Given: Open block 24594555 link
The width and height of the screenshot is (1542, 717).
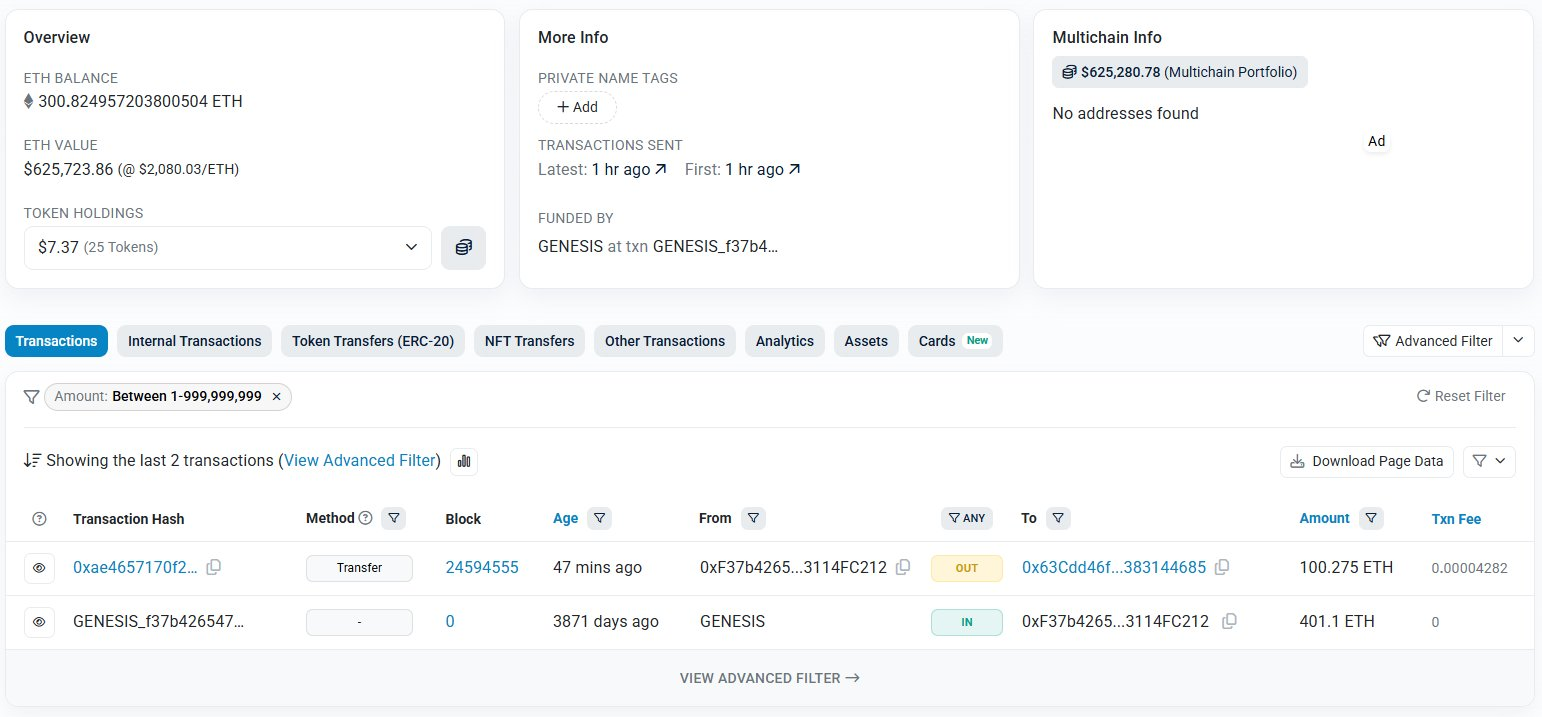Looking at the screenshot, I should tap(481, 567).
